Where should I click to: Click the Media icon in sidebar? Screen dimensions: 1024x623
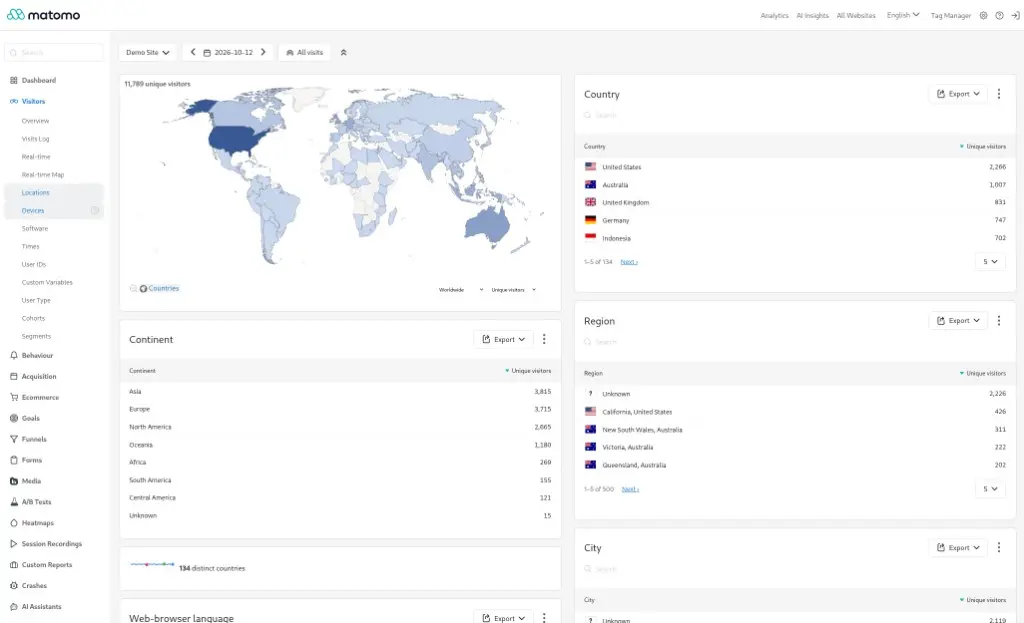(14, 481)
